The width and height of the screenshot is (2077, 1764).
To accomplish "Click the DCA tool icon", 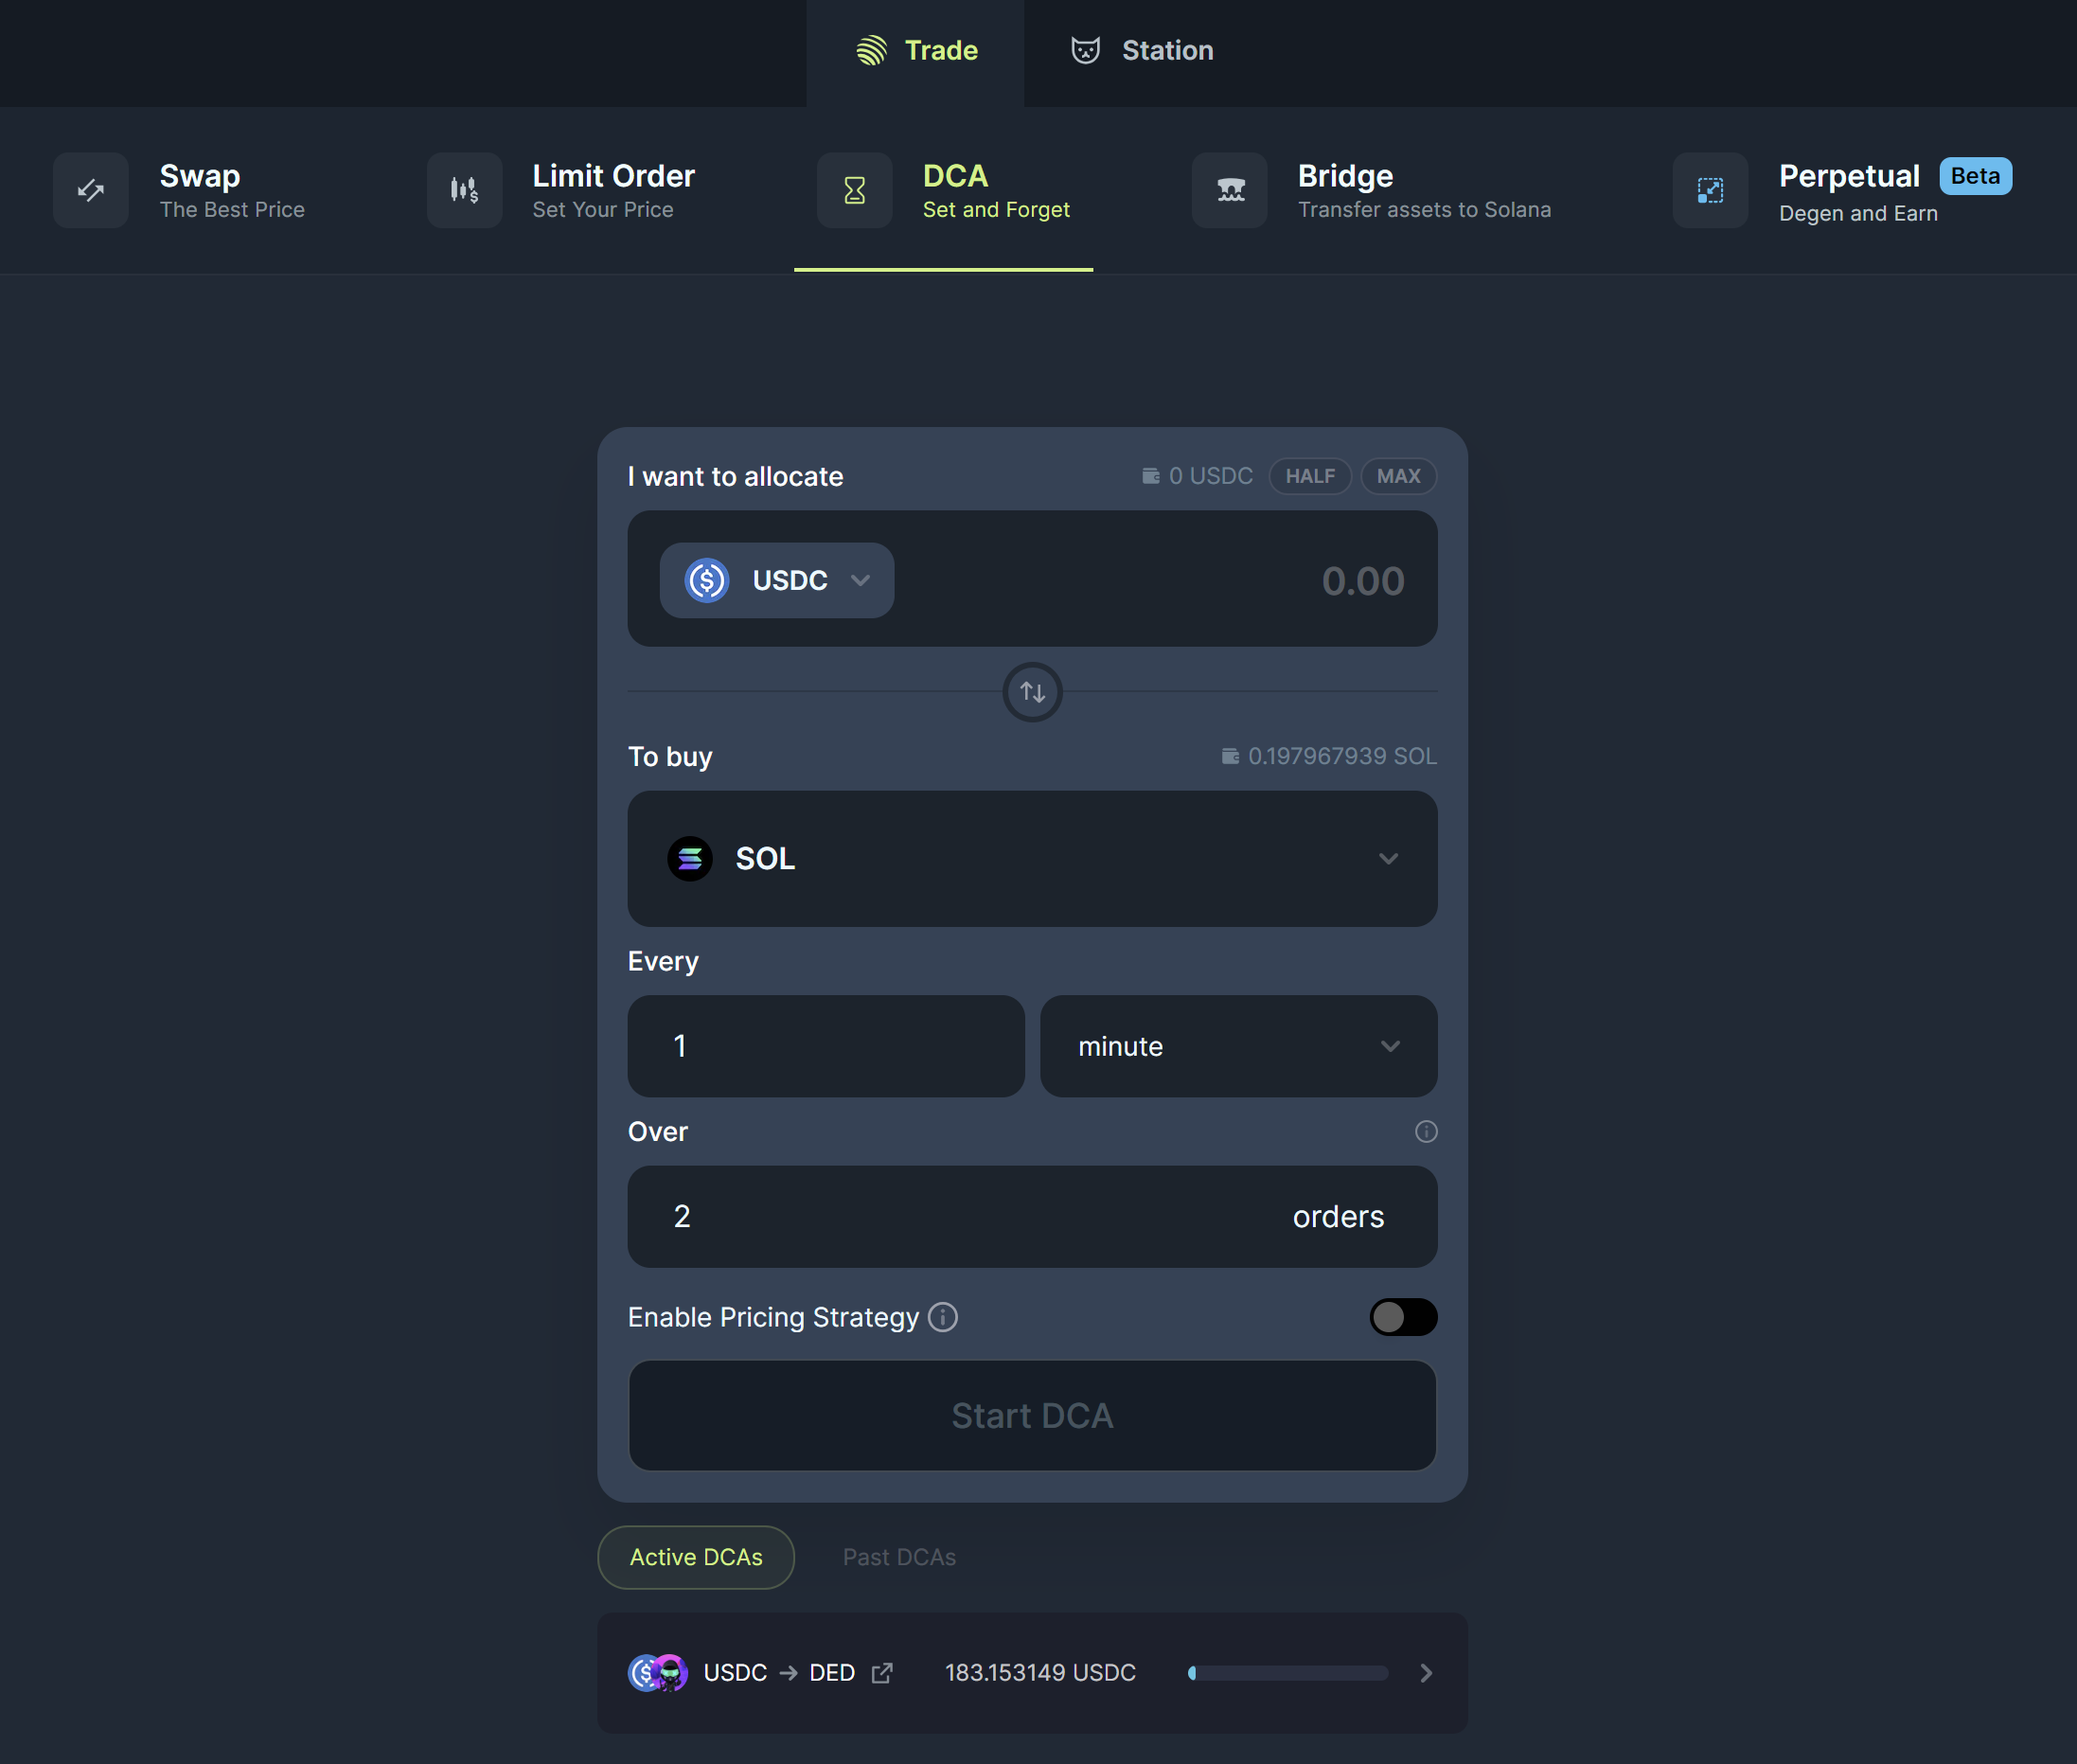I will click(852, 190).
